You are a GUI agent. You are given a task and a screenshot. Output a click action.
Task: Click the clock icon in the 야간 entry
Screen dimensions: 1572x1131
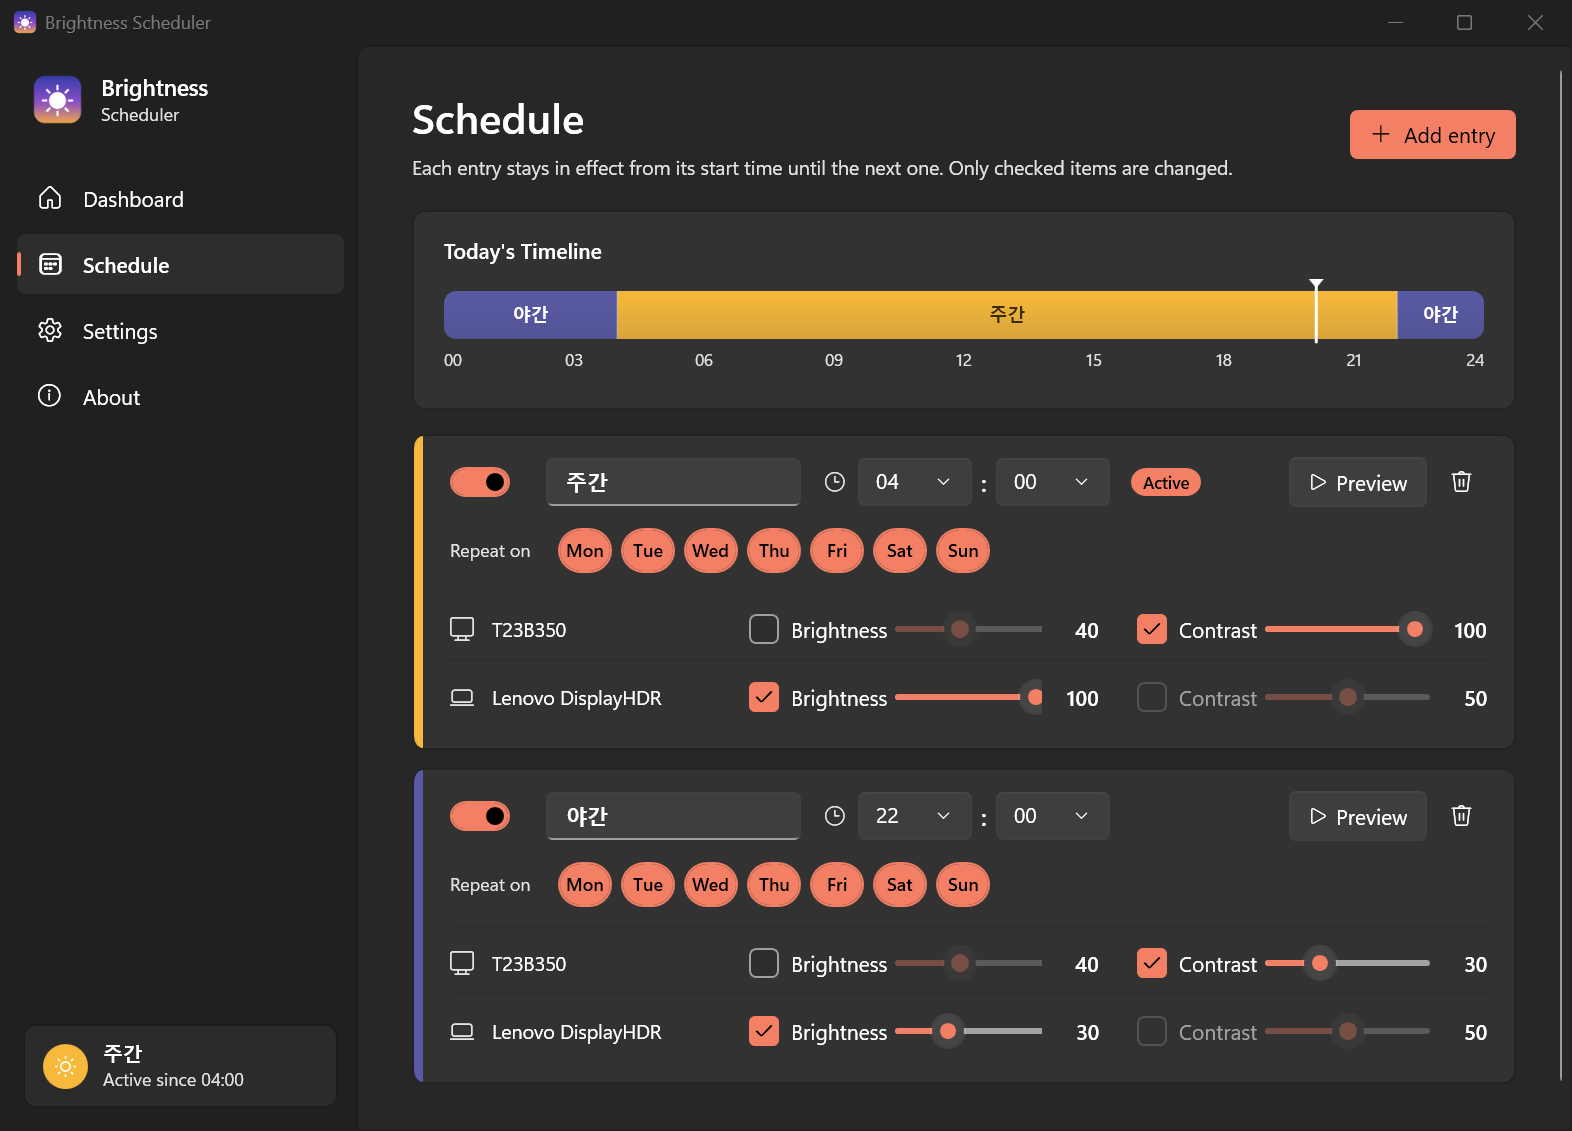click(835, 816)
